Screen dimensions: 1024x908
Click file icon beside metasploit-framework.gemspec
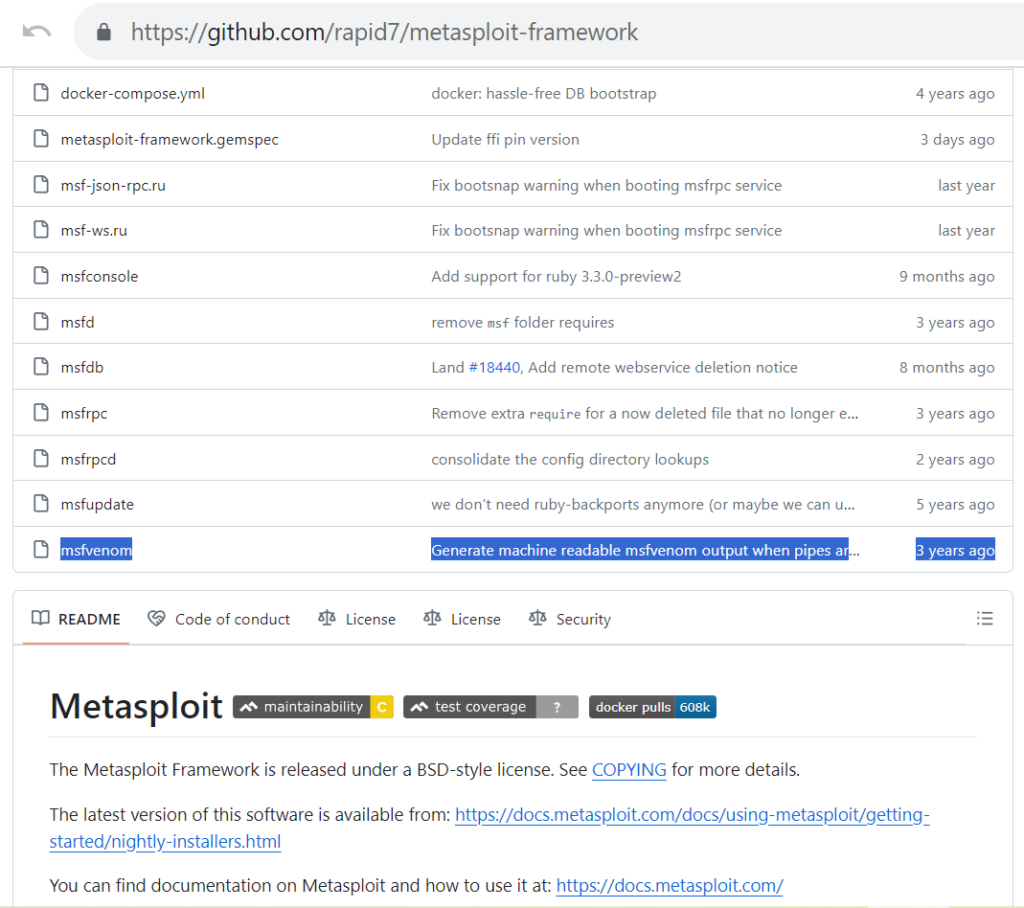pyautogui.click(x=41, y=138)
